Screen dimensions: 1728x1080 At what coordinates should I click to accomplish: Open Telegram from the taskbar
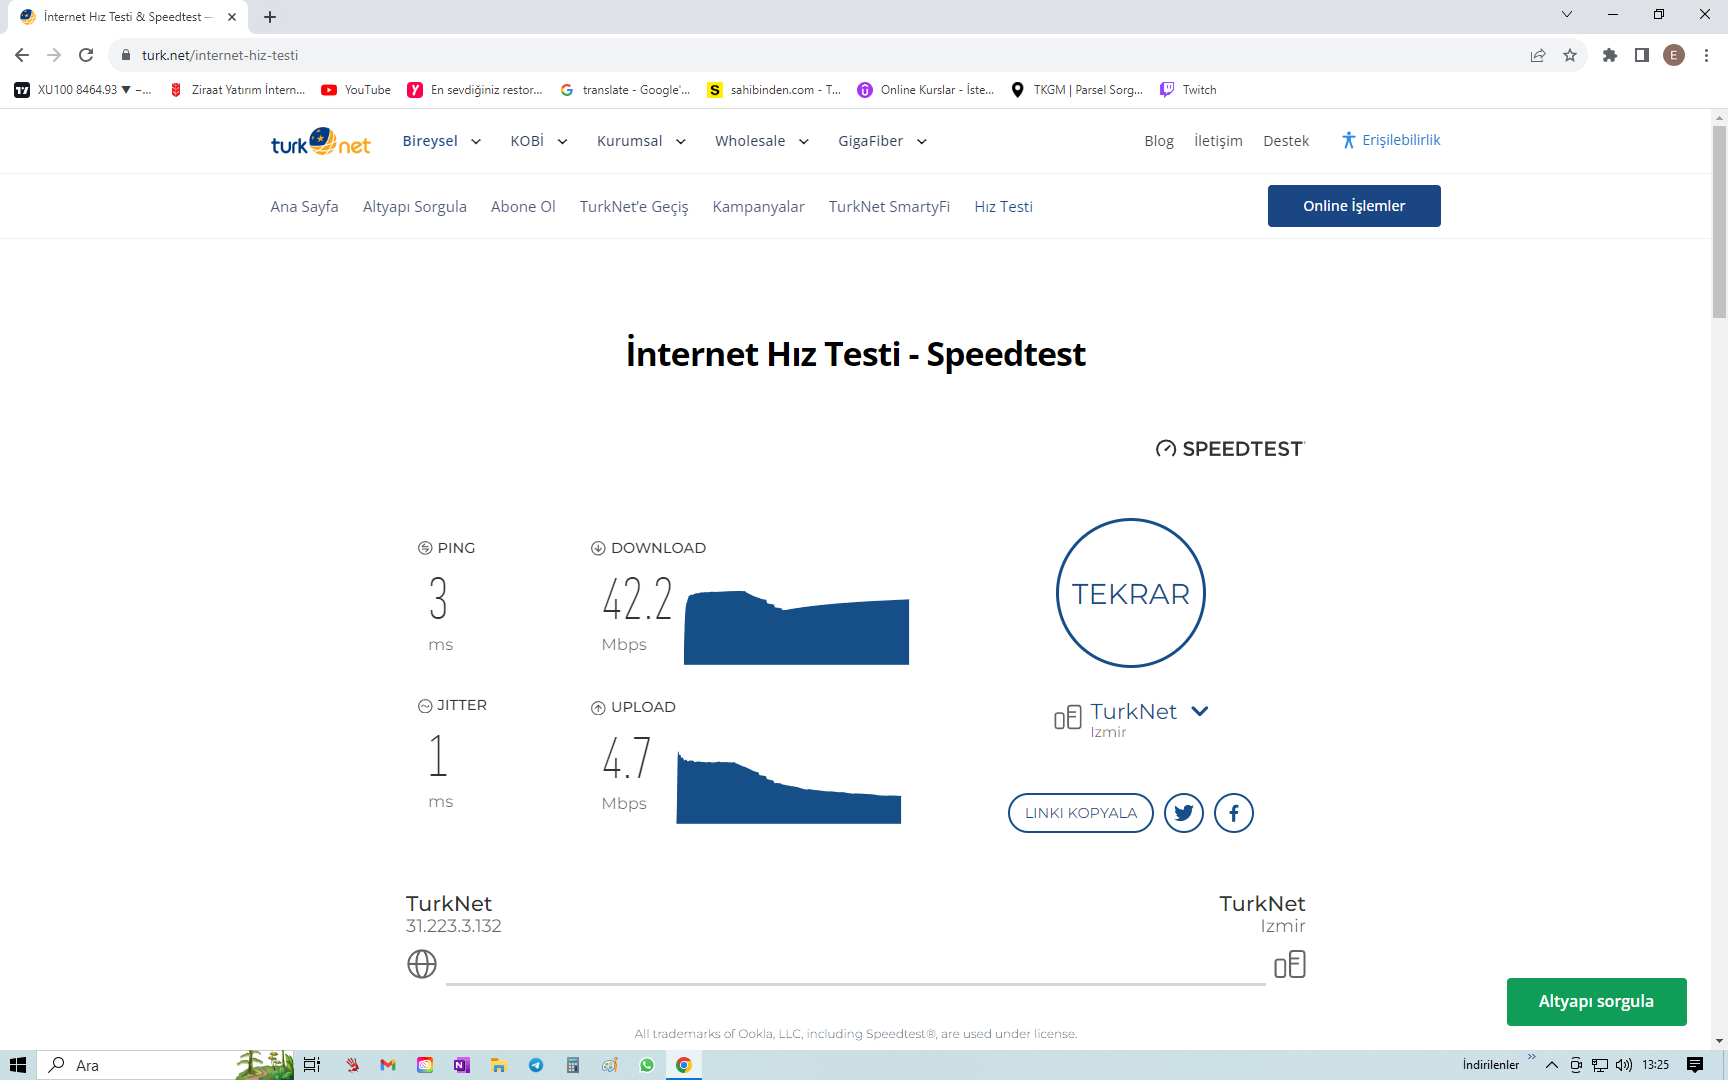click(x=536, y=1065)
